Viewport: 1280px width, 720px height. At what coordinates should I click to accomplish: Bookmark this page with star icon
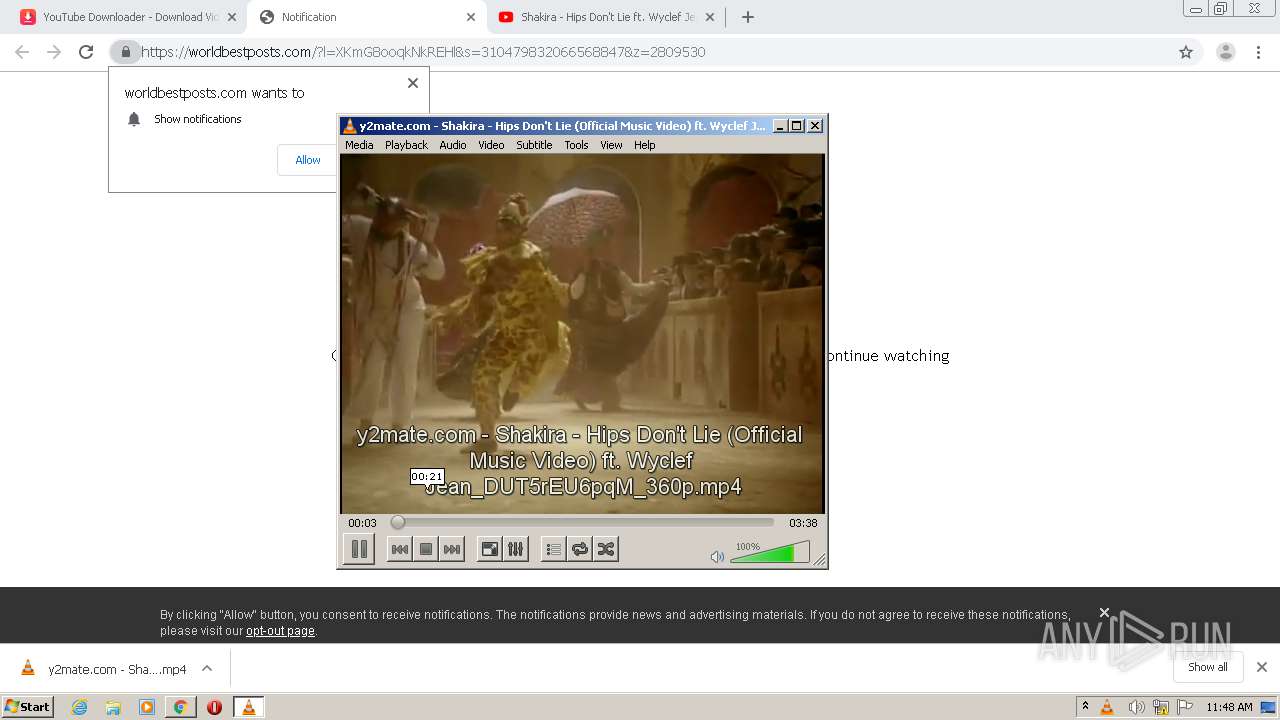click(1186, 52)
